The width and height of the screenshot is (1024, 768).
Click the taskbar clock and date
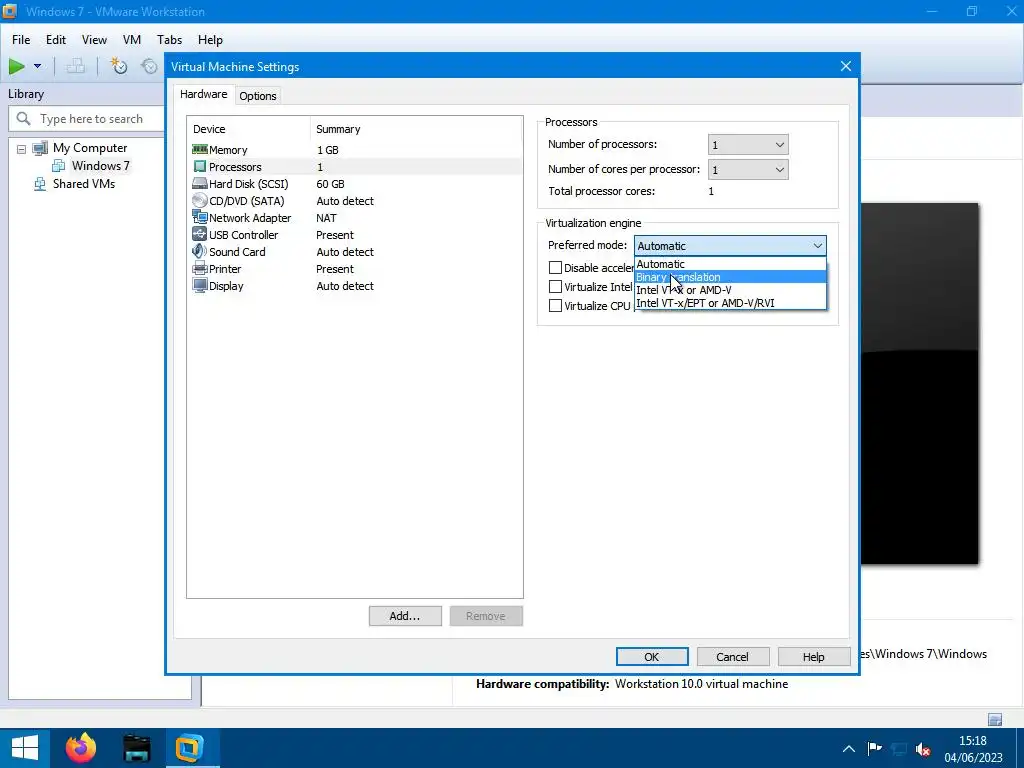[x=972, y=749]
